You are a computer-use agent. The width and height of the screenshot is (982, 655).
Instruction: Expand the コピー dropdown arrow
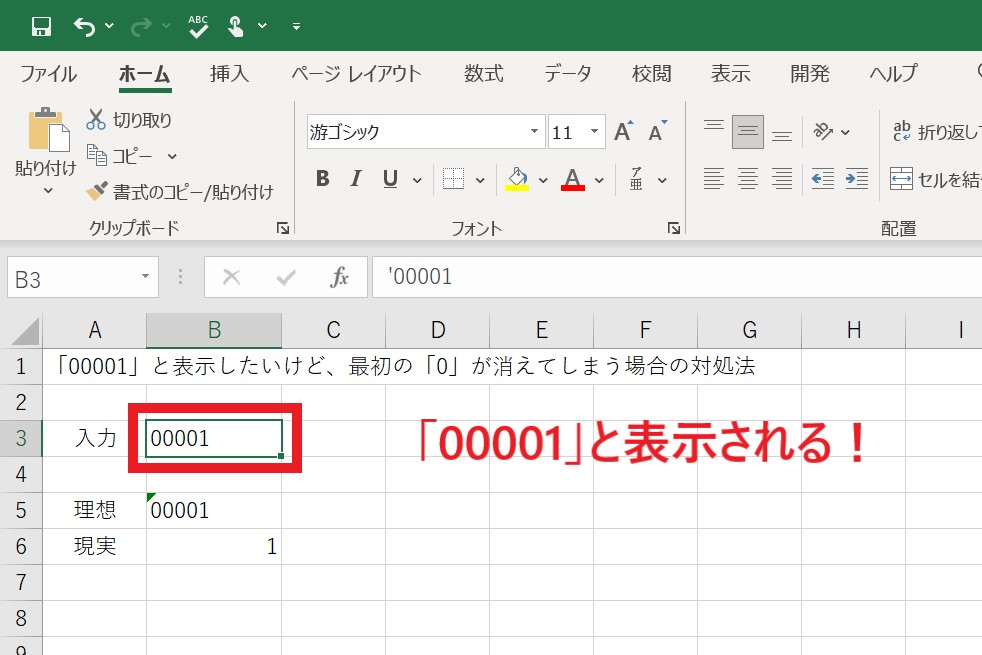[x=172, y=157]
